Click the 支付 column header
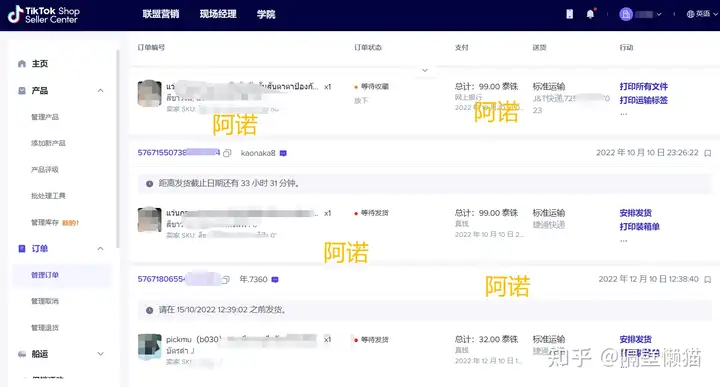 pos(461,47)
